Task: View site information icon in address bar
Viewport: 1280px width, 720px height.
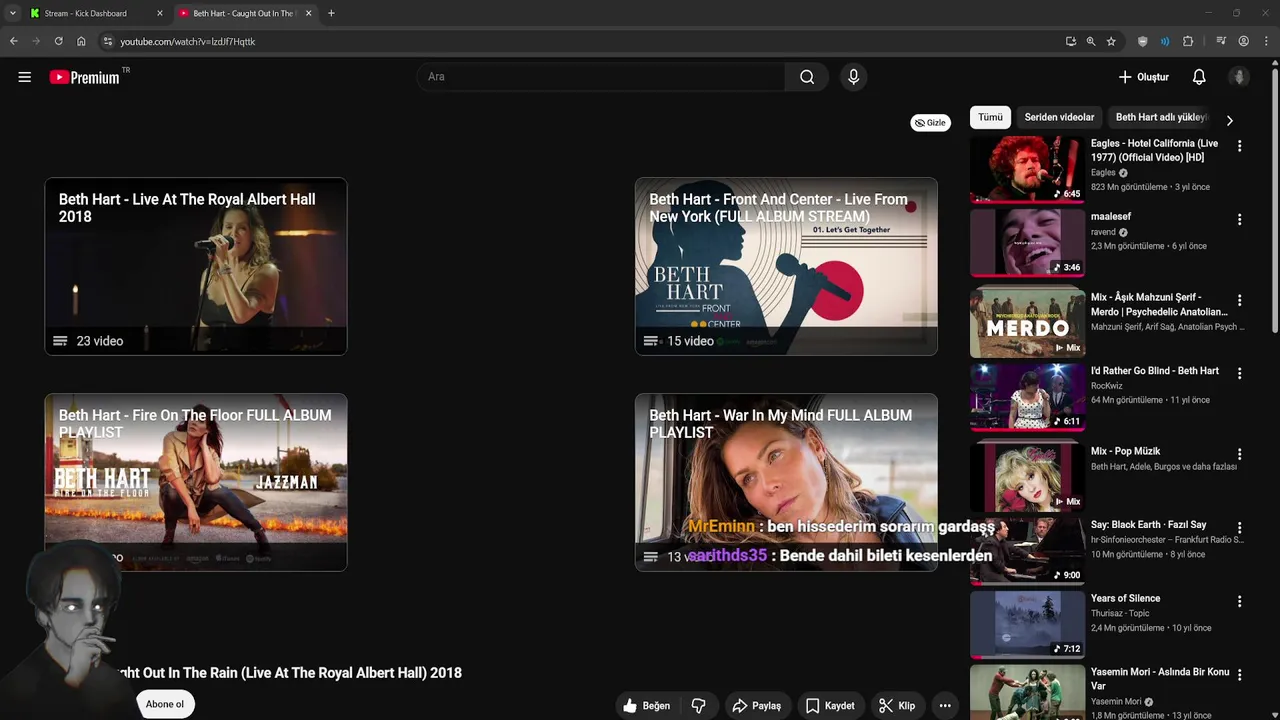Action: coord(108,41)
